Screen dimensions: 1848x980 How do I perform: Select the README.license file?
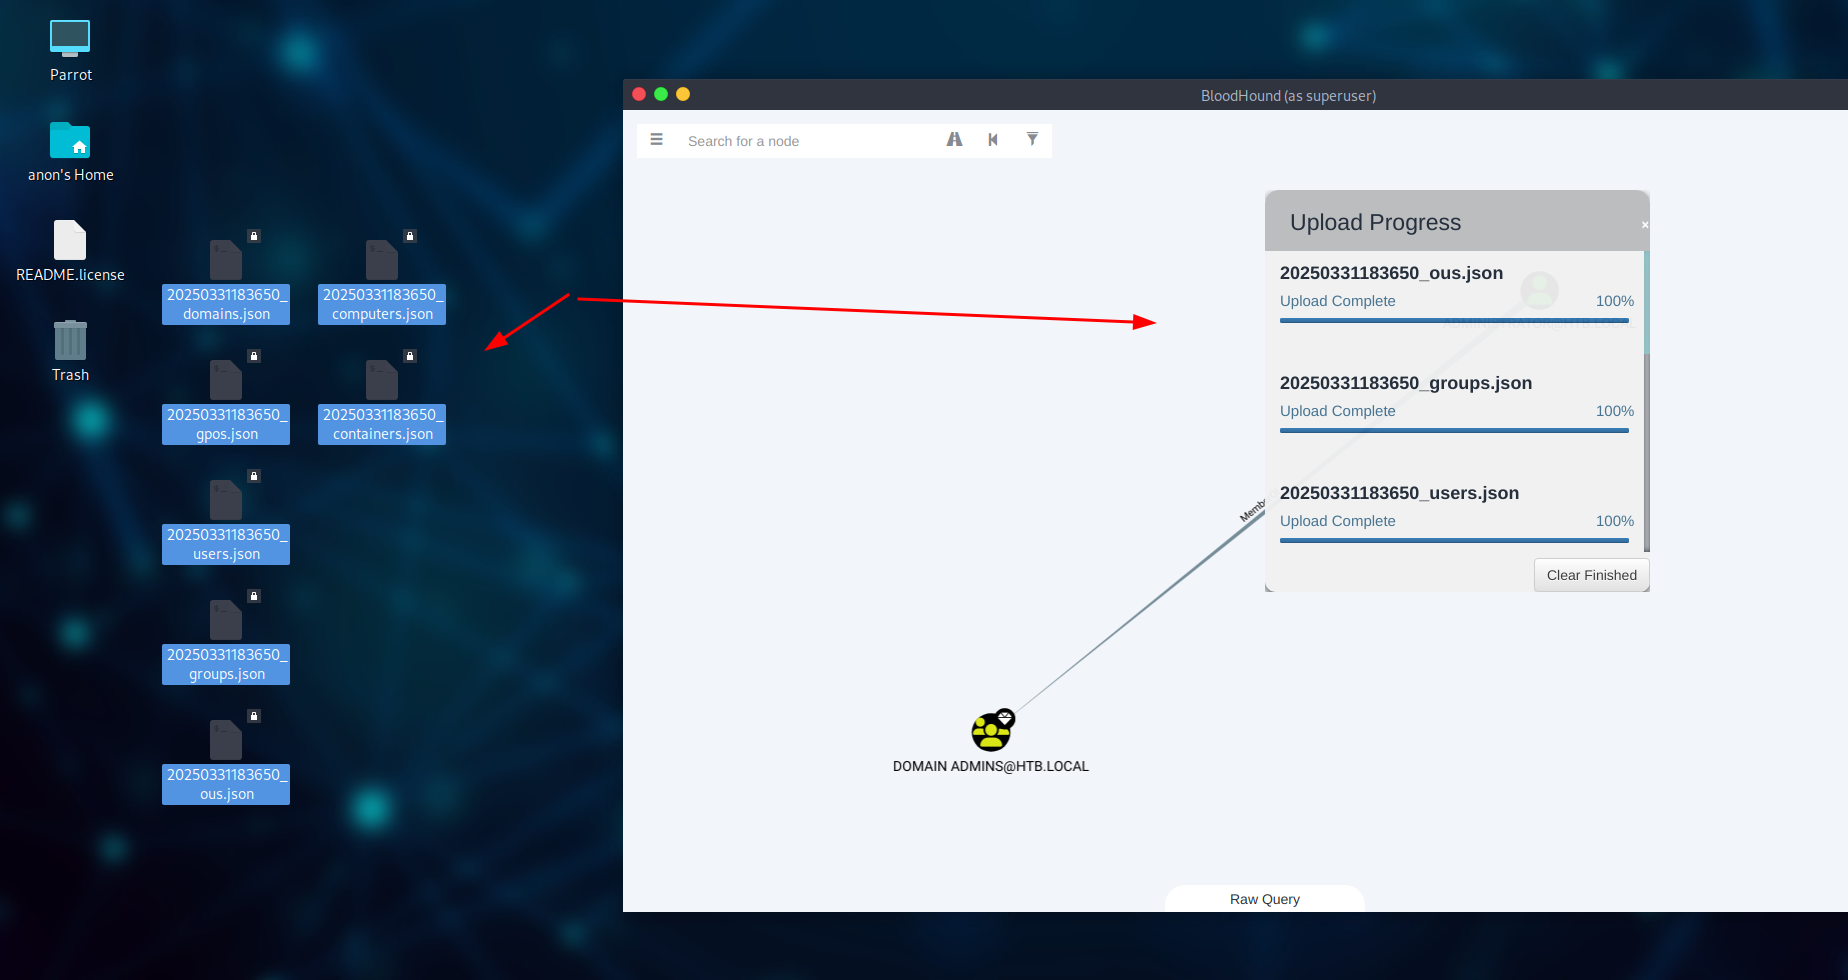(70, 241)
